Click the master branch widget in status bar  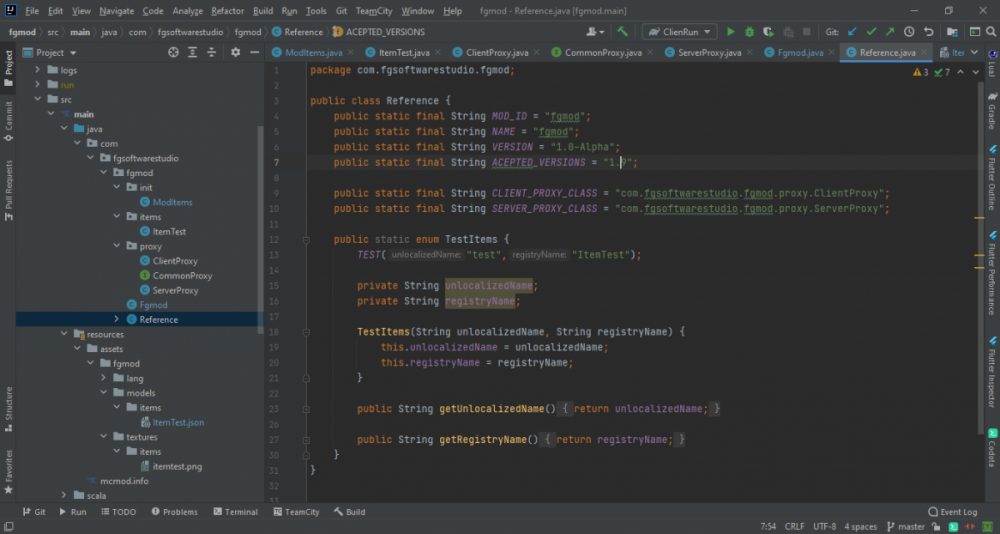(906, 527)
